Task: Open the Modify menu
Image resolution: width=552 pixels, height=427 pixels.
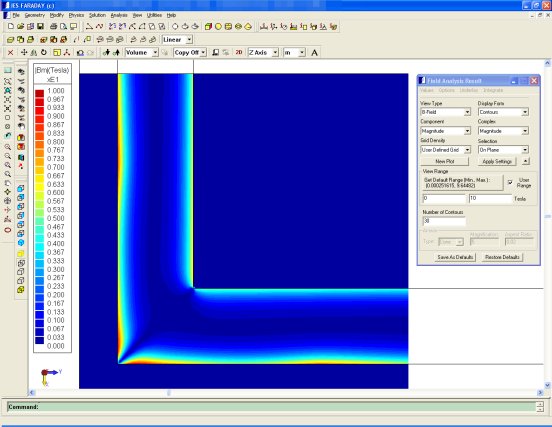Action: click(56, 15)
